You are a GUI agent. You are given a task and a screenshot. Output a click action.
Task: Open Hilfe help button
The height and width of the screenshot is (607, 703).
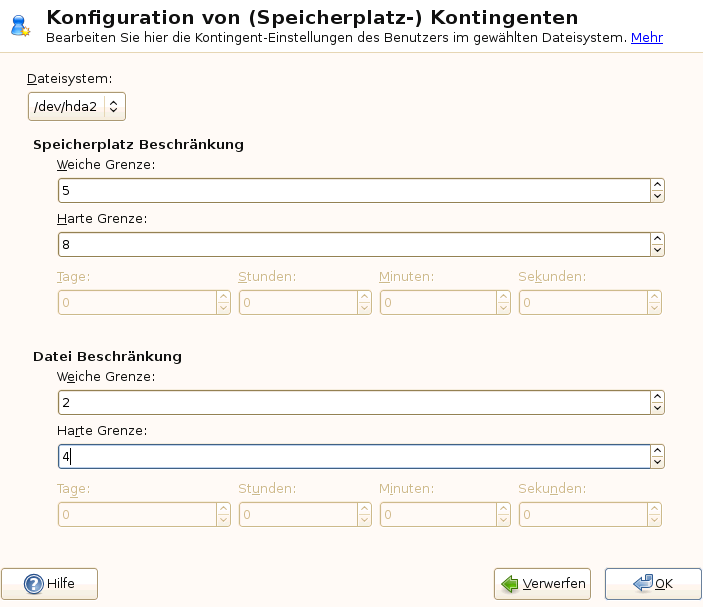[x=50, y=584]
